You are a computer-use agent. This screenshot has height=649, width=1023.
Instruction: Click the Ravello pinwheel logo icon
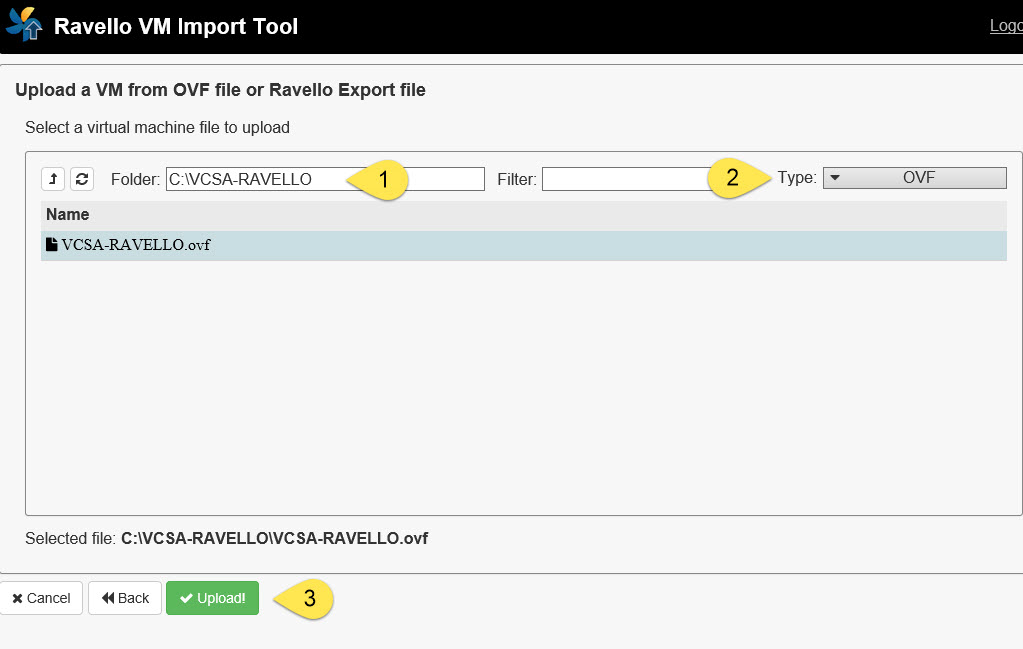pos(25,24)
